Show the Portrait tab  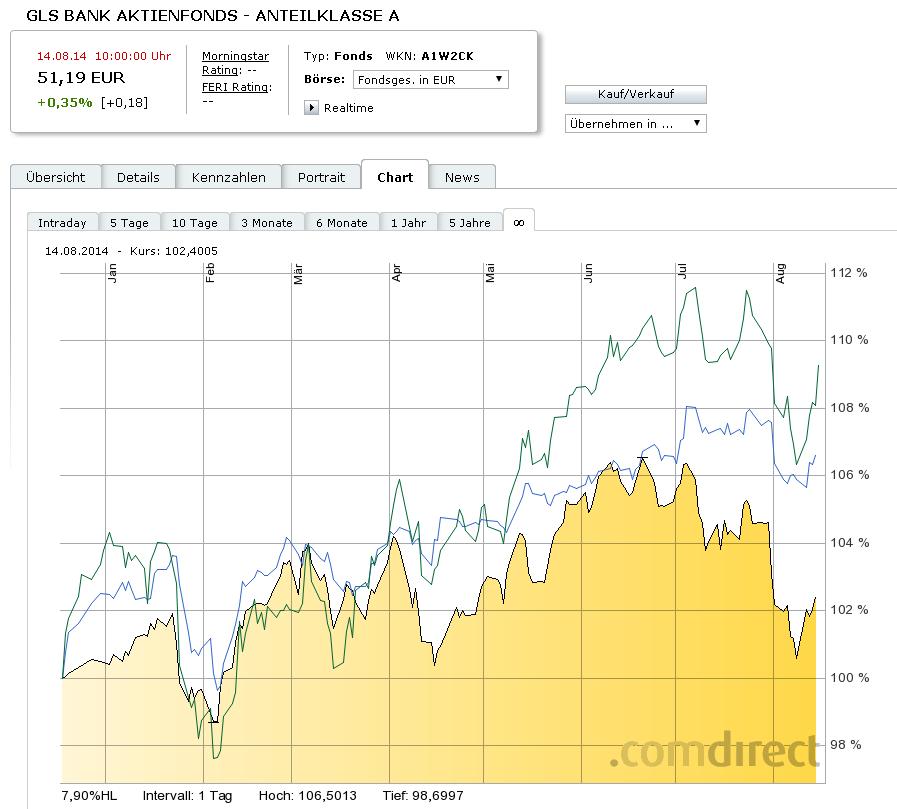[x=321, y=177]
